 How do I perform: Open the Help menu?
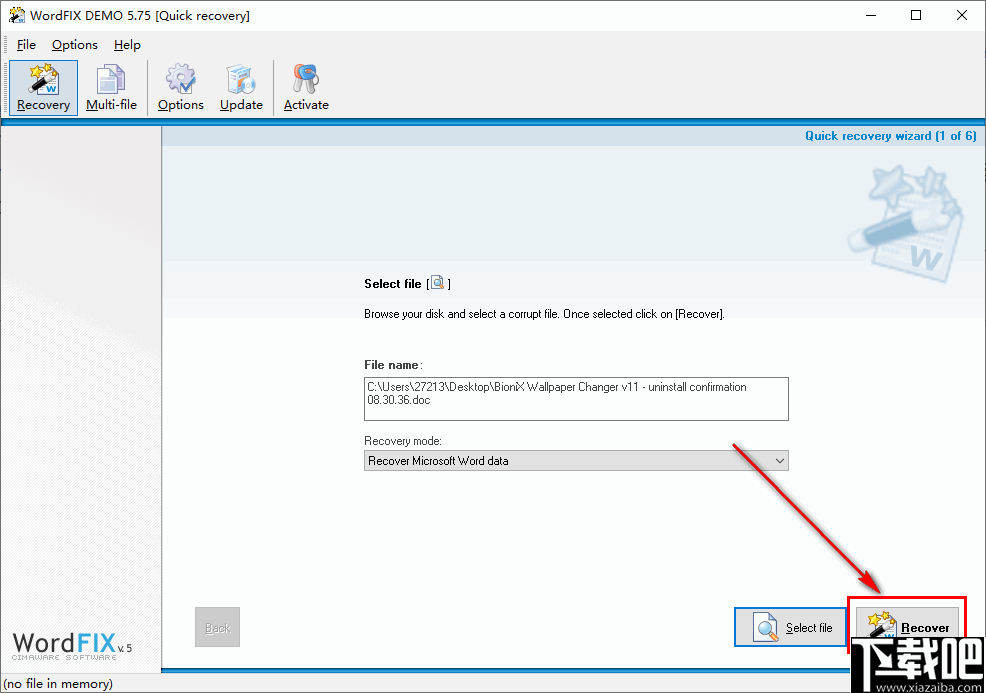coord(127,44)
